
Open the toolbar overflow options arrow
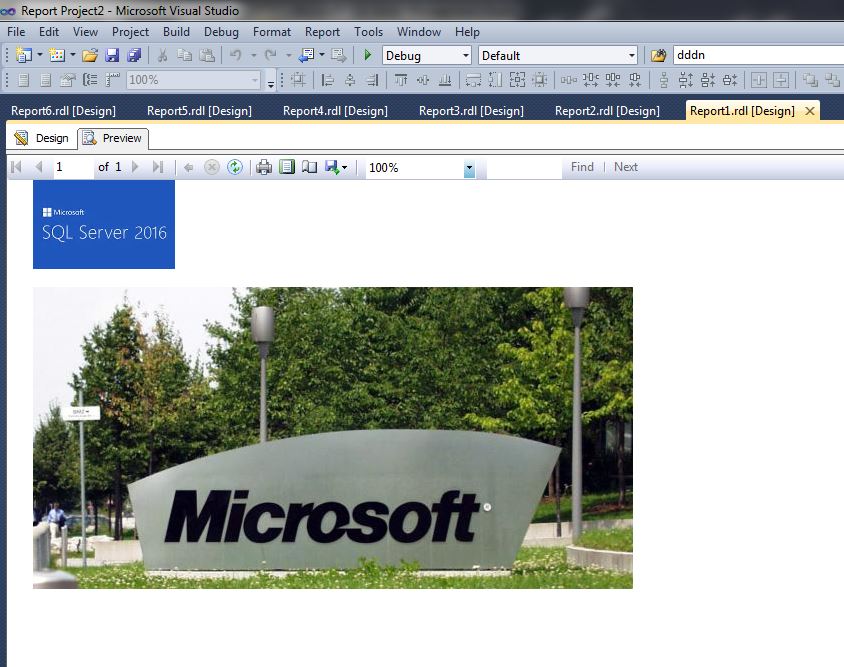coord(271,83)
